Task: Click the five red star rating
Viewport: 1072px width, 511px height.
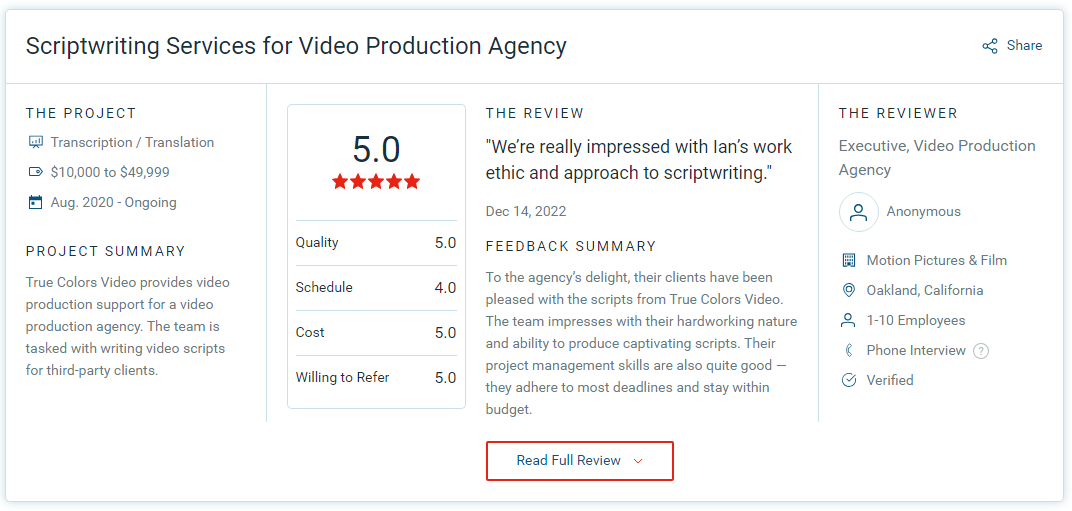Action: 376,181
